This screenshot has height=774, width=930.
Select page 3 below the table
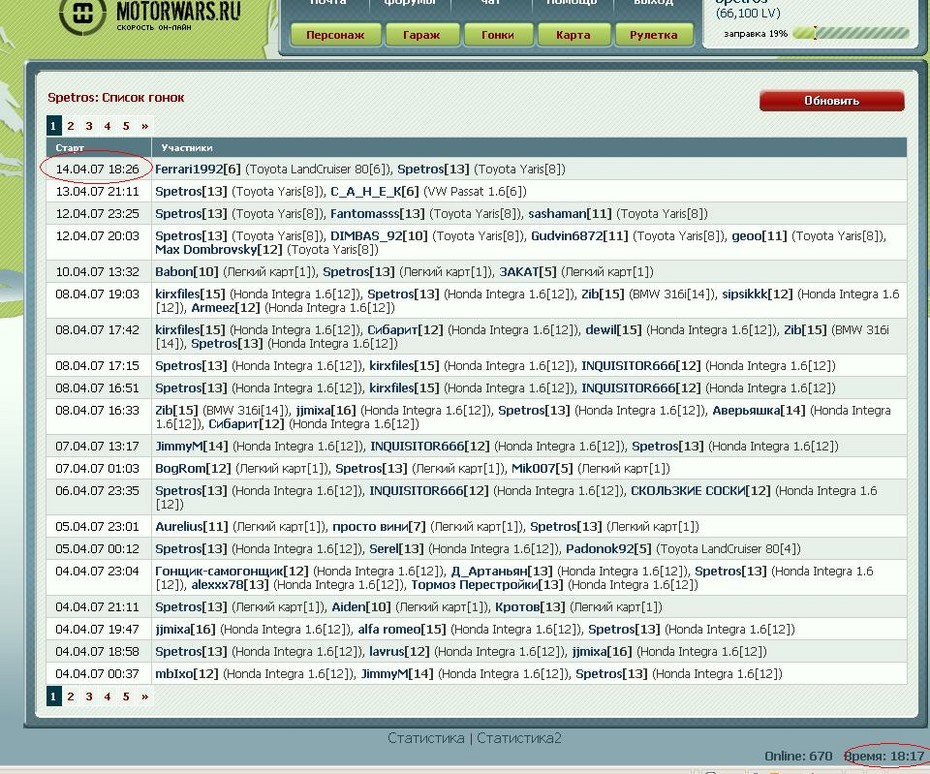(x=89, y=696)
